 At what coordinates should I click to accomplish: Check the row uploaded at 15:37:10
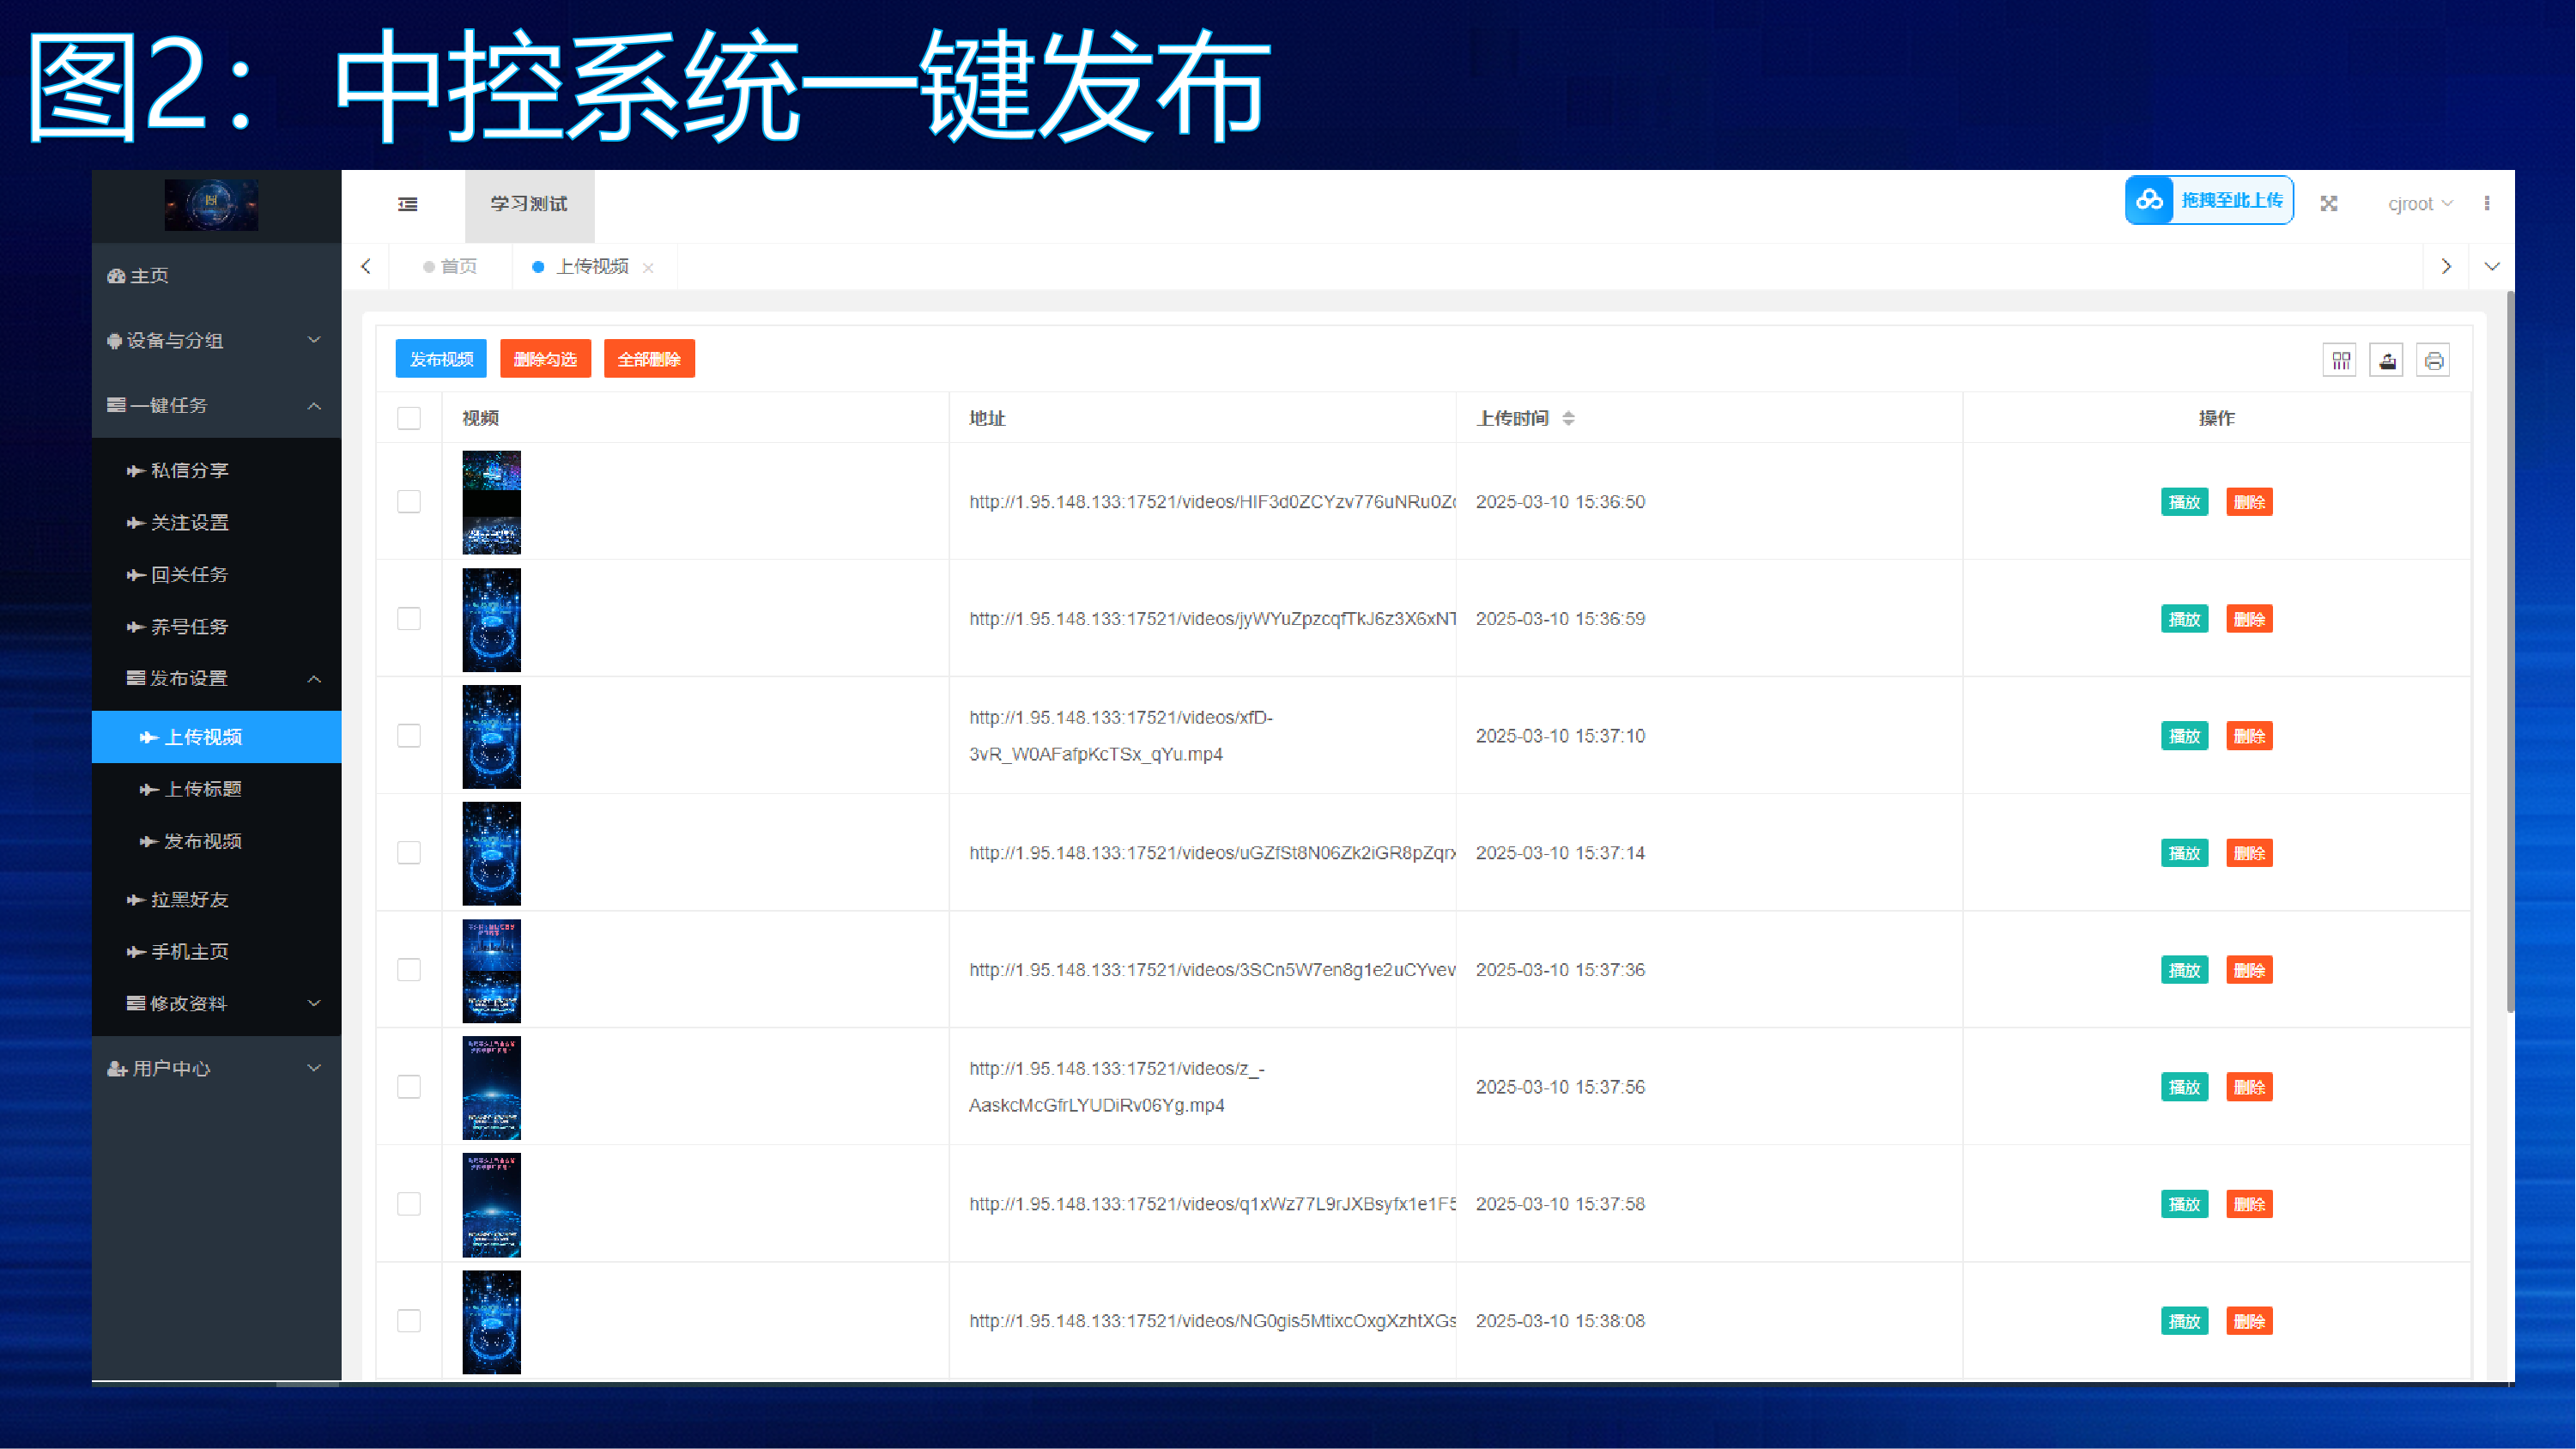point(409,736)
